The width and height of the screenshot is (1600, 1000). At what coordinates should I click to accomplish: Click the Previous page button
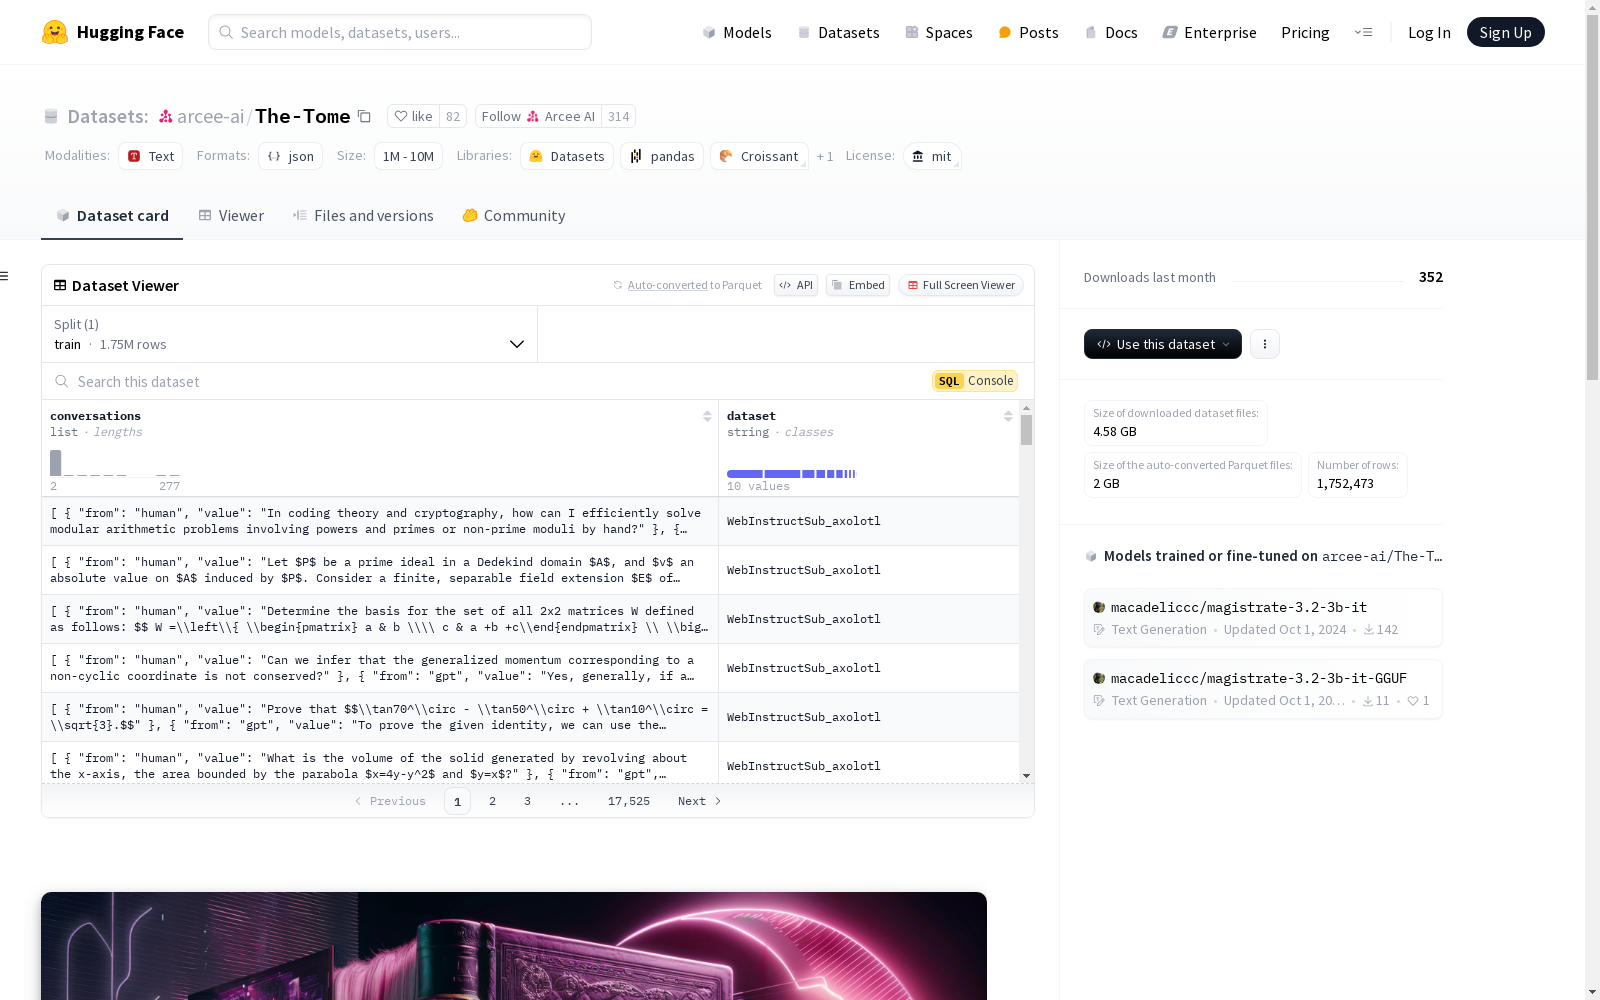tap(390, 801)
